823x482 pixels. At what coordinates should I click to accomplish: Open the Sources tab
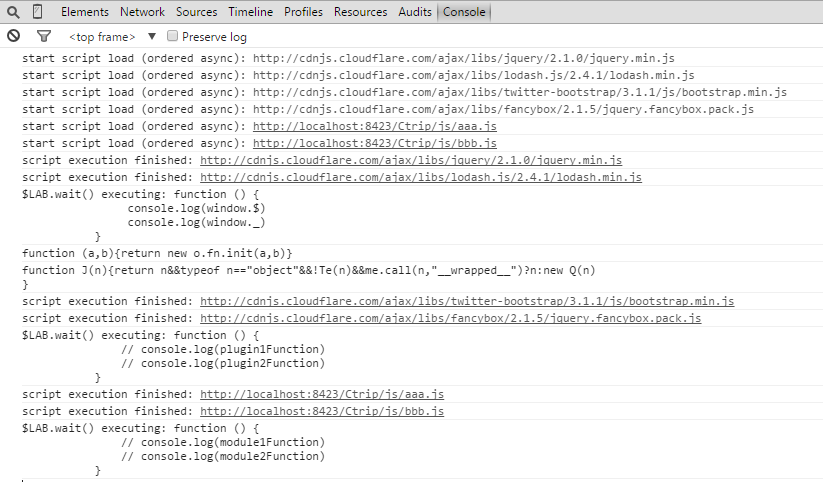[x=196, y=12]
